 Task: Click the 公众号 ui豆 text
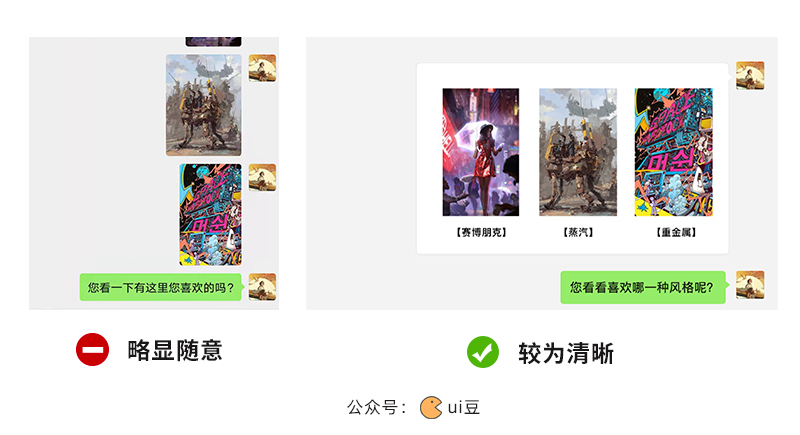414,407
